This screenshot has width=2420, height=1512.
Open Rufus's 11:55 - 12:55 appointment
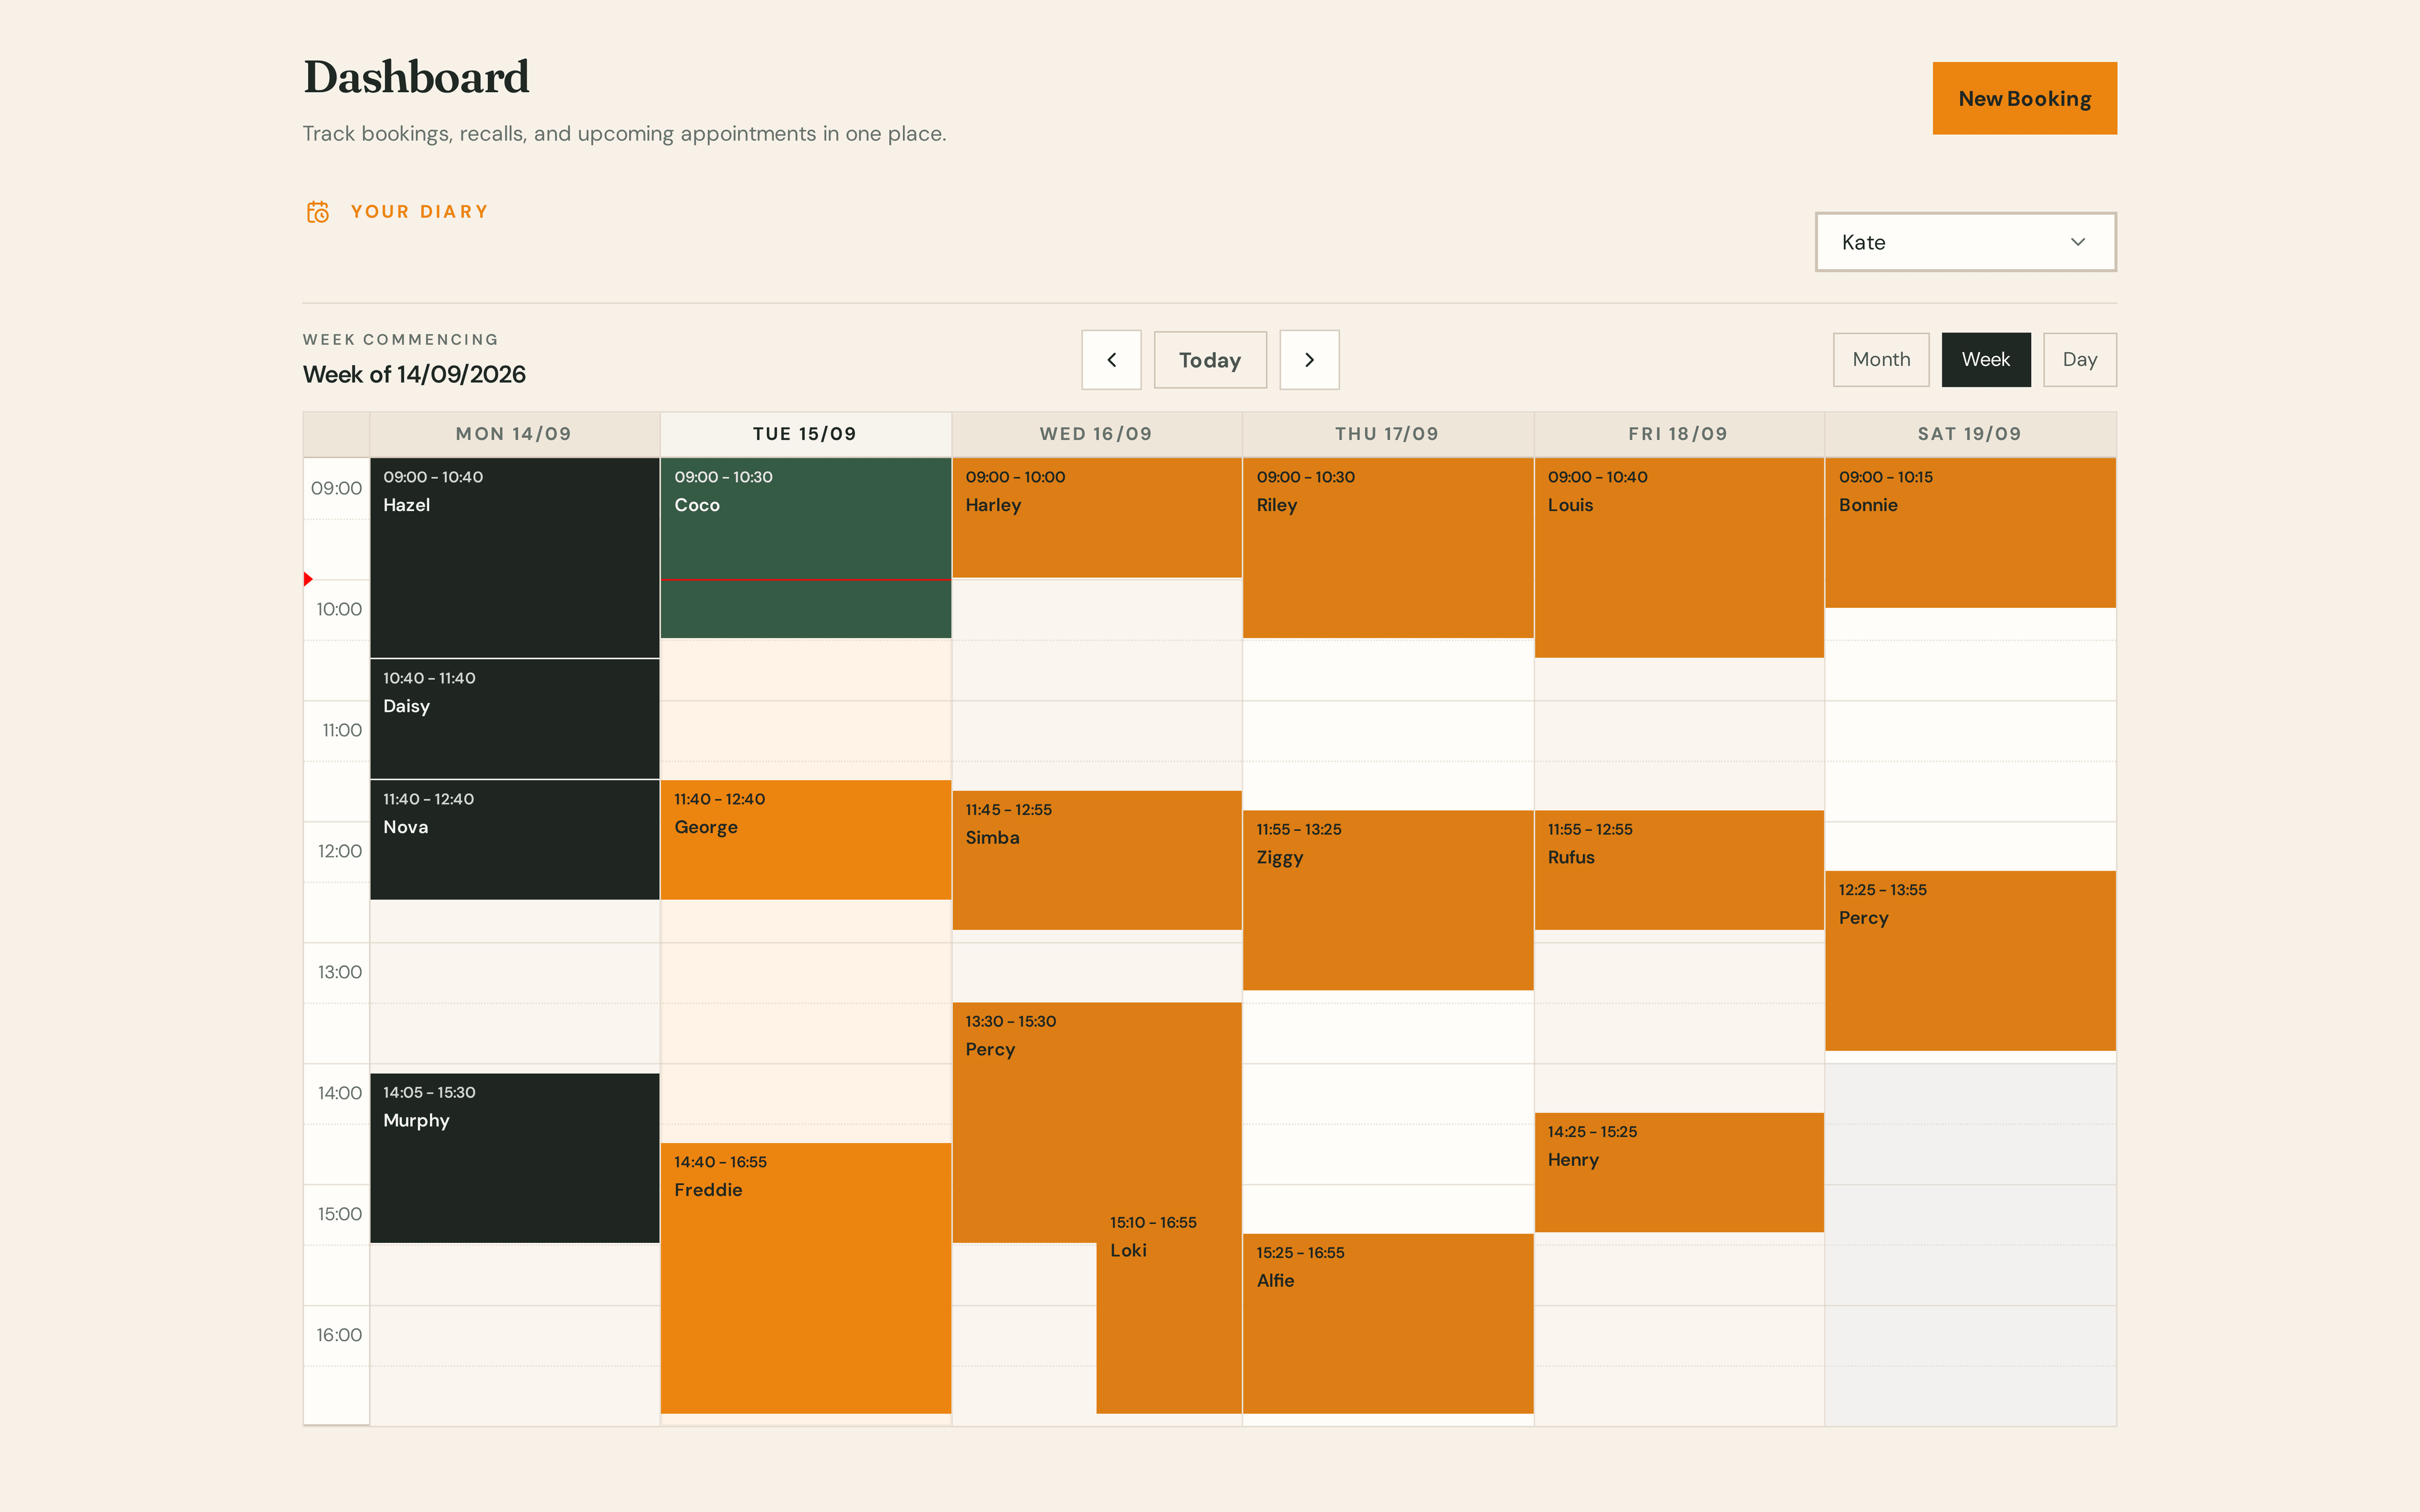point(1678,870)
